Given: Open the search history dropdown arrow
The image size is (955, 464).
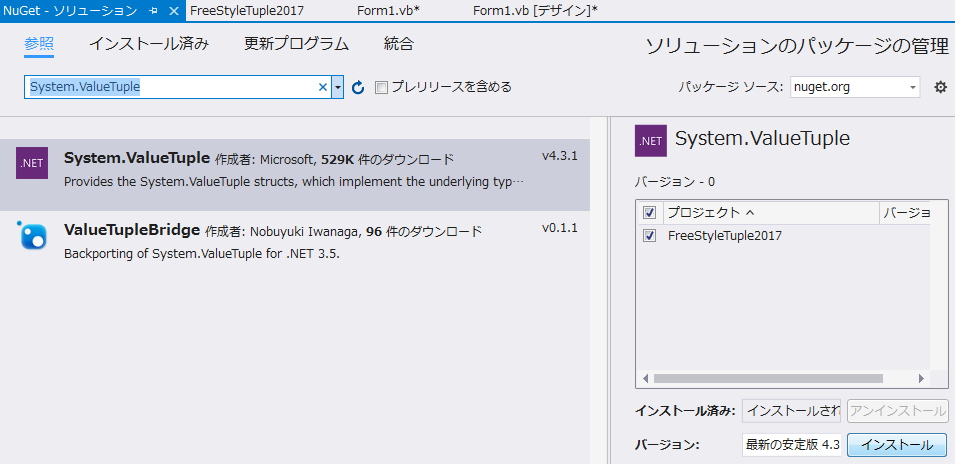Looking at the screenshot, I should tap(338, 87).
